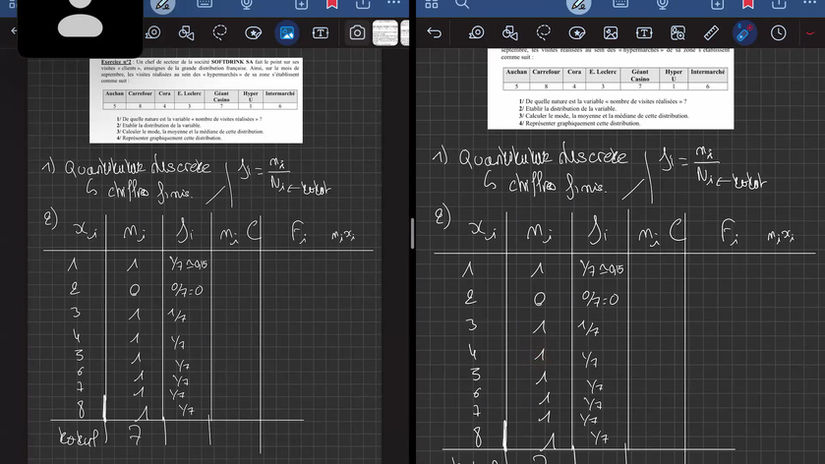Viewport: 825px width, 464px height.
Task: Open the page thumbnails grid in the right window
Action: [431, 4]
